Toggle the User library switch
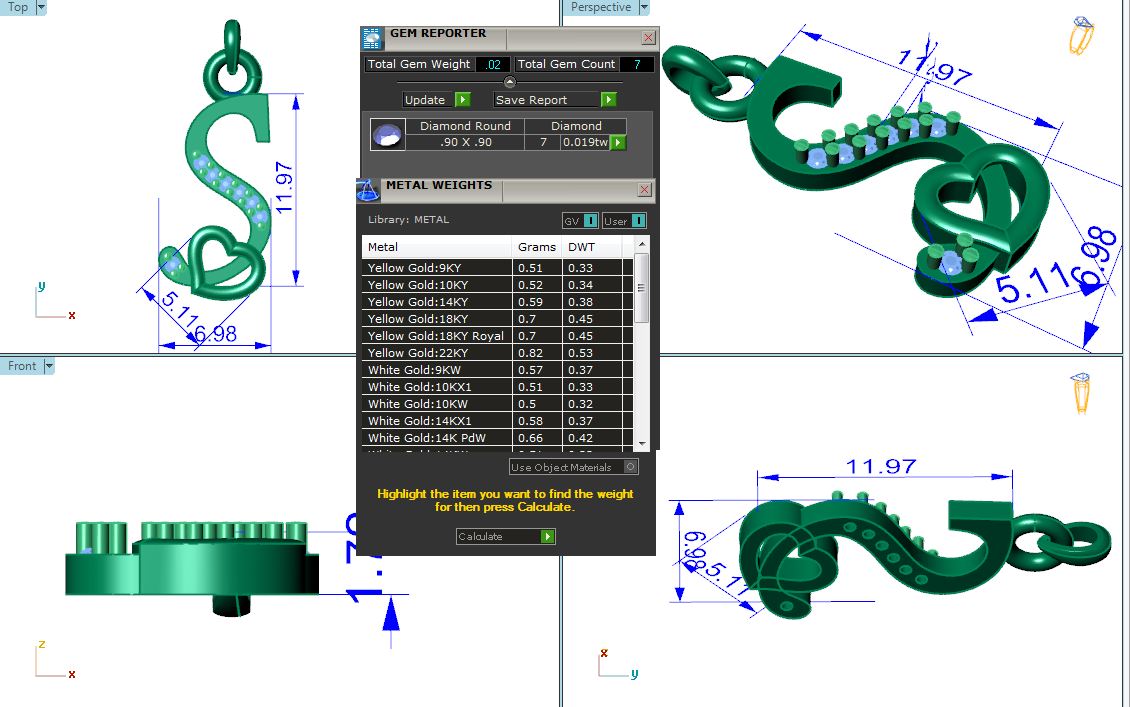 pyautogui.click(x=624, y=221)
